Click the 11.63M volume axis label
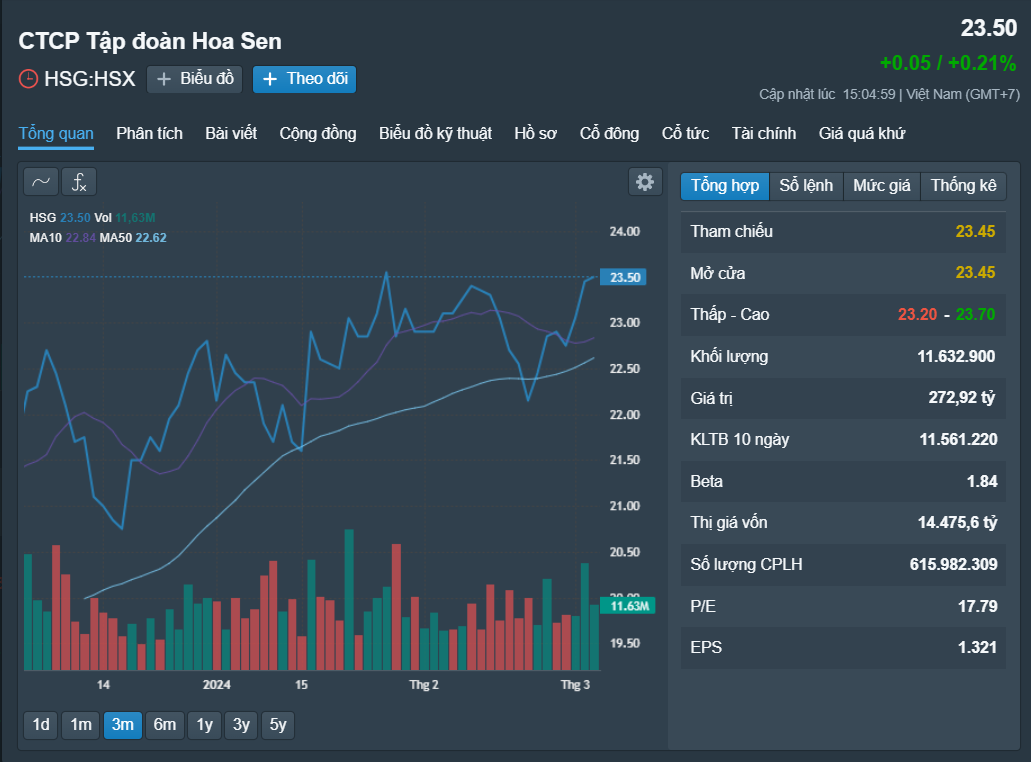Viewport: 1031px width, 762px height. pyautogui.click(x=629, y=606)
